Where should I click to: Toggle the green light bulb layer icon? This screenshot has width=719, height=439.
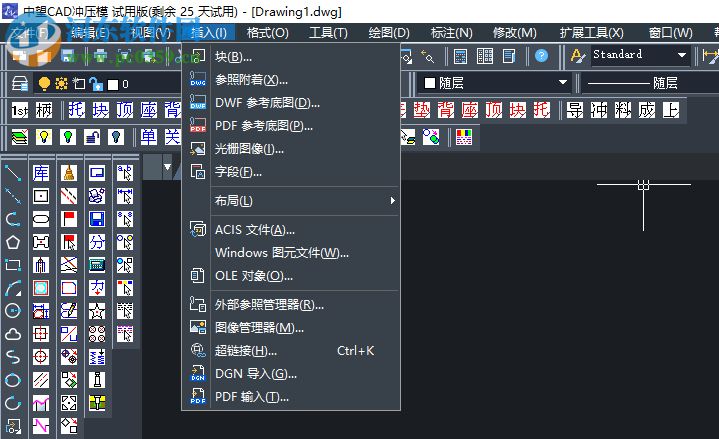coord(68,137)
